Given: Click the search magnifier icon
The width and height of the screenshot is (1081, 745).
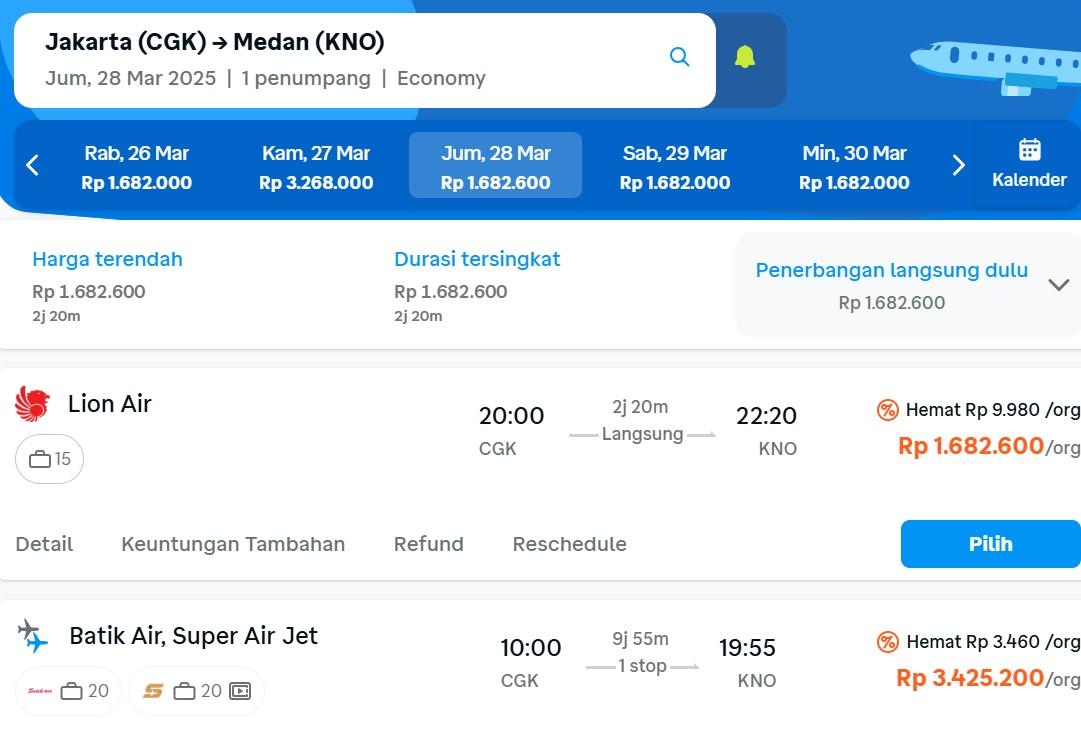Looking at the screenshot, I should click(680, 57).
